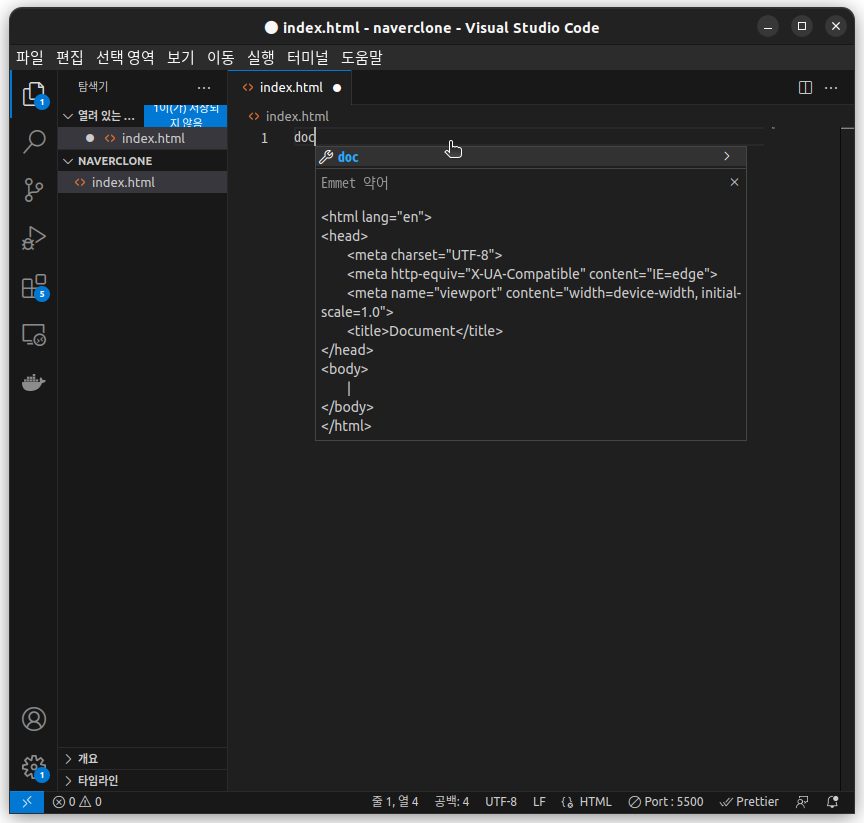Select index.html in open editors list
The width and height of the screenshot is (864, 823).
[x=142, y=138]
